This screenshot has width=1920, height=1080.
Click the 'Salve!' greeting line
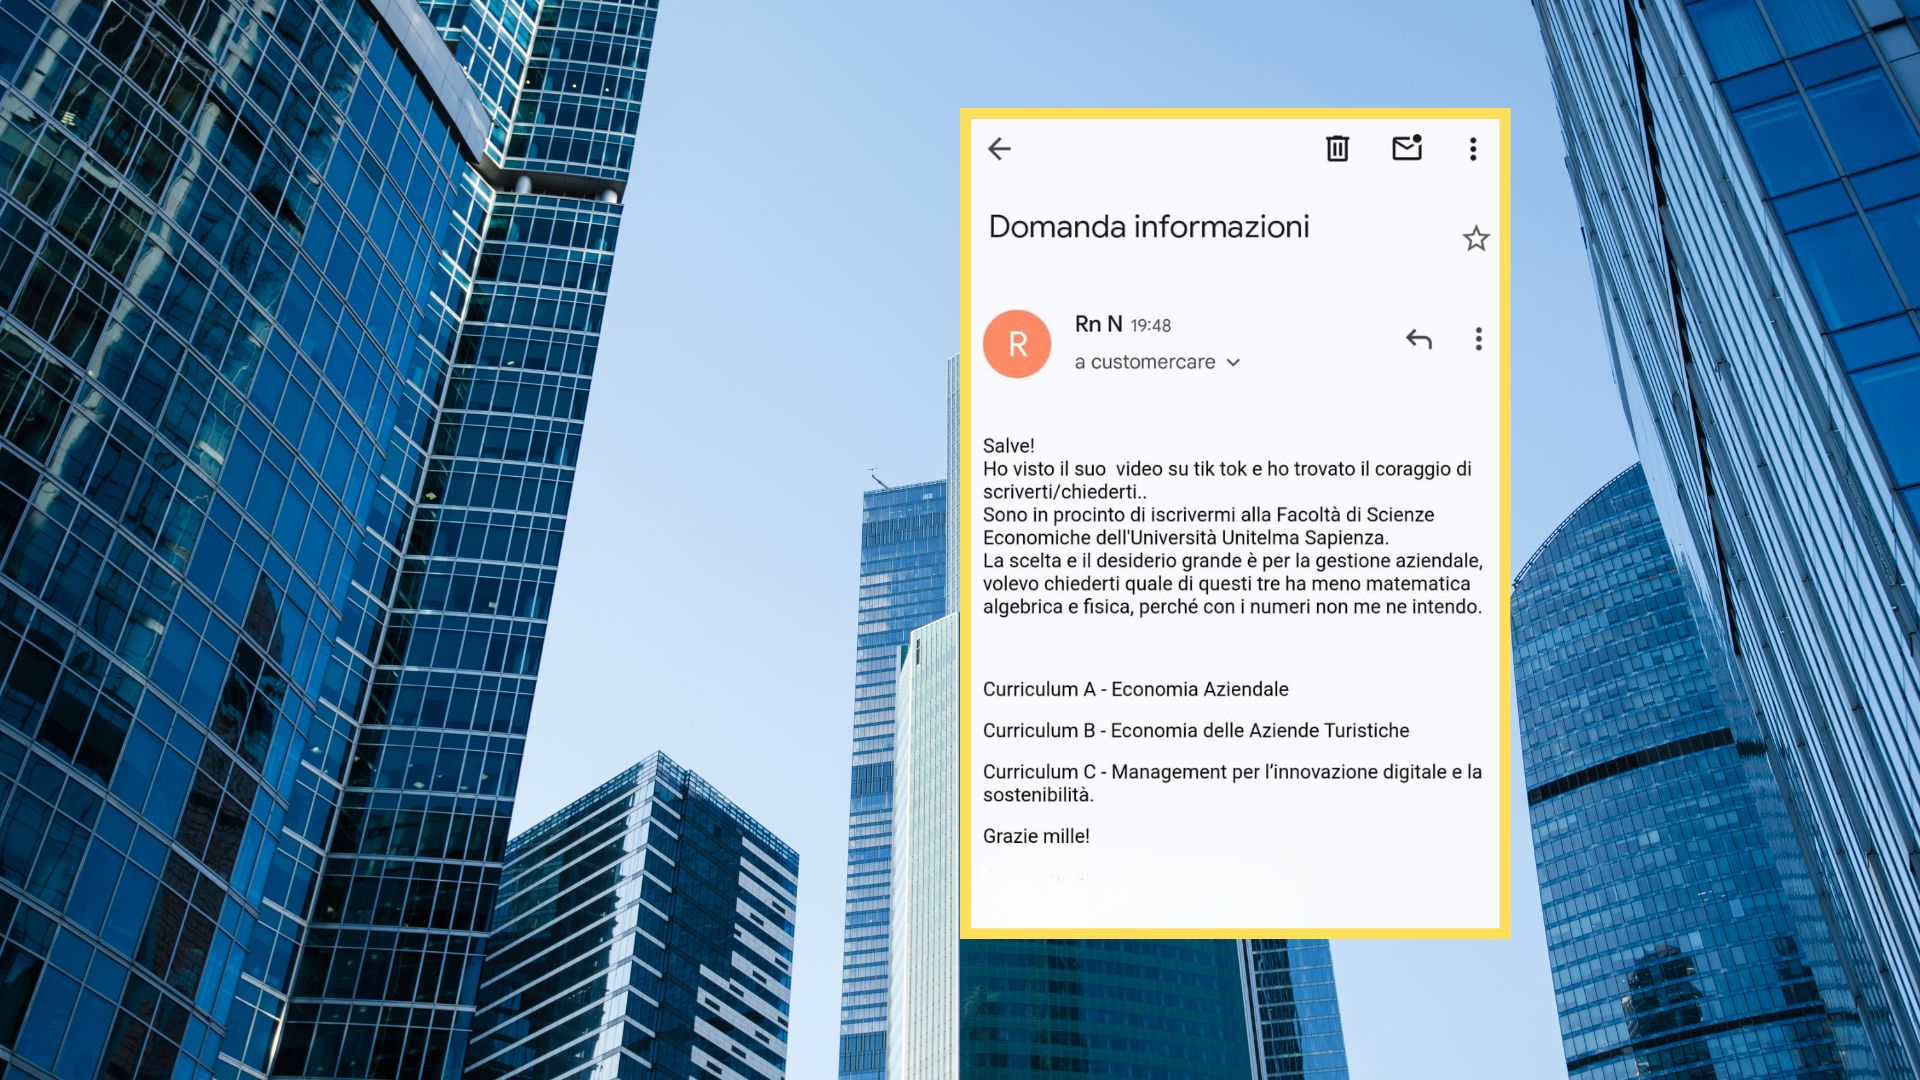(1008, 446)
